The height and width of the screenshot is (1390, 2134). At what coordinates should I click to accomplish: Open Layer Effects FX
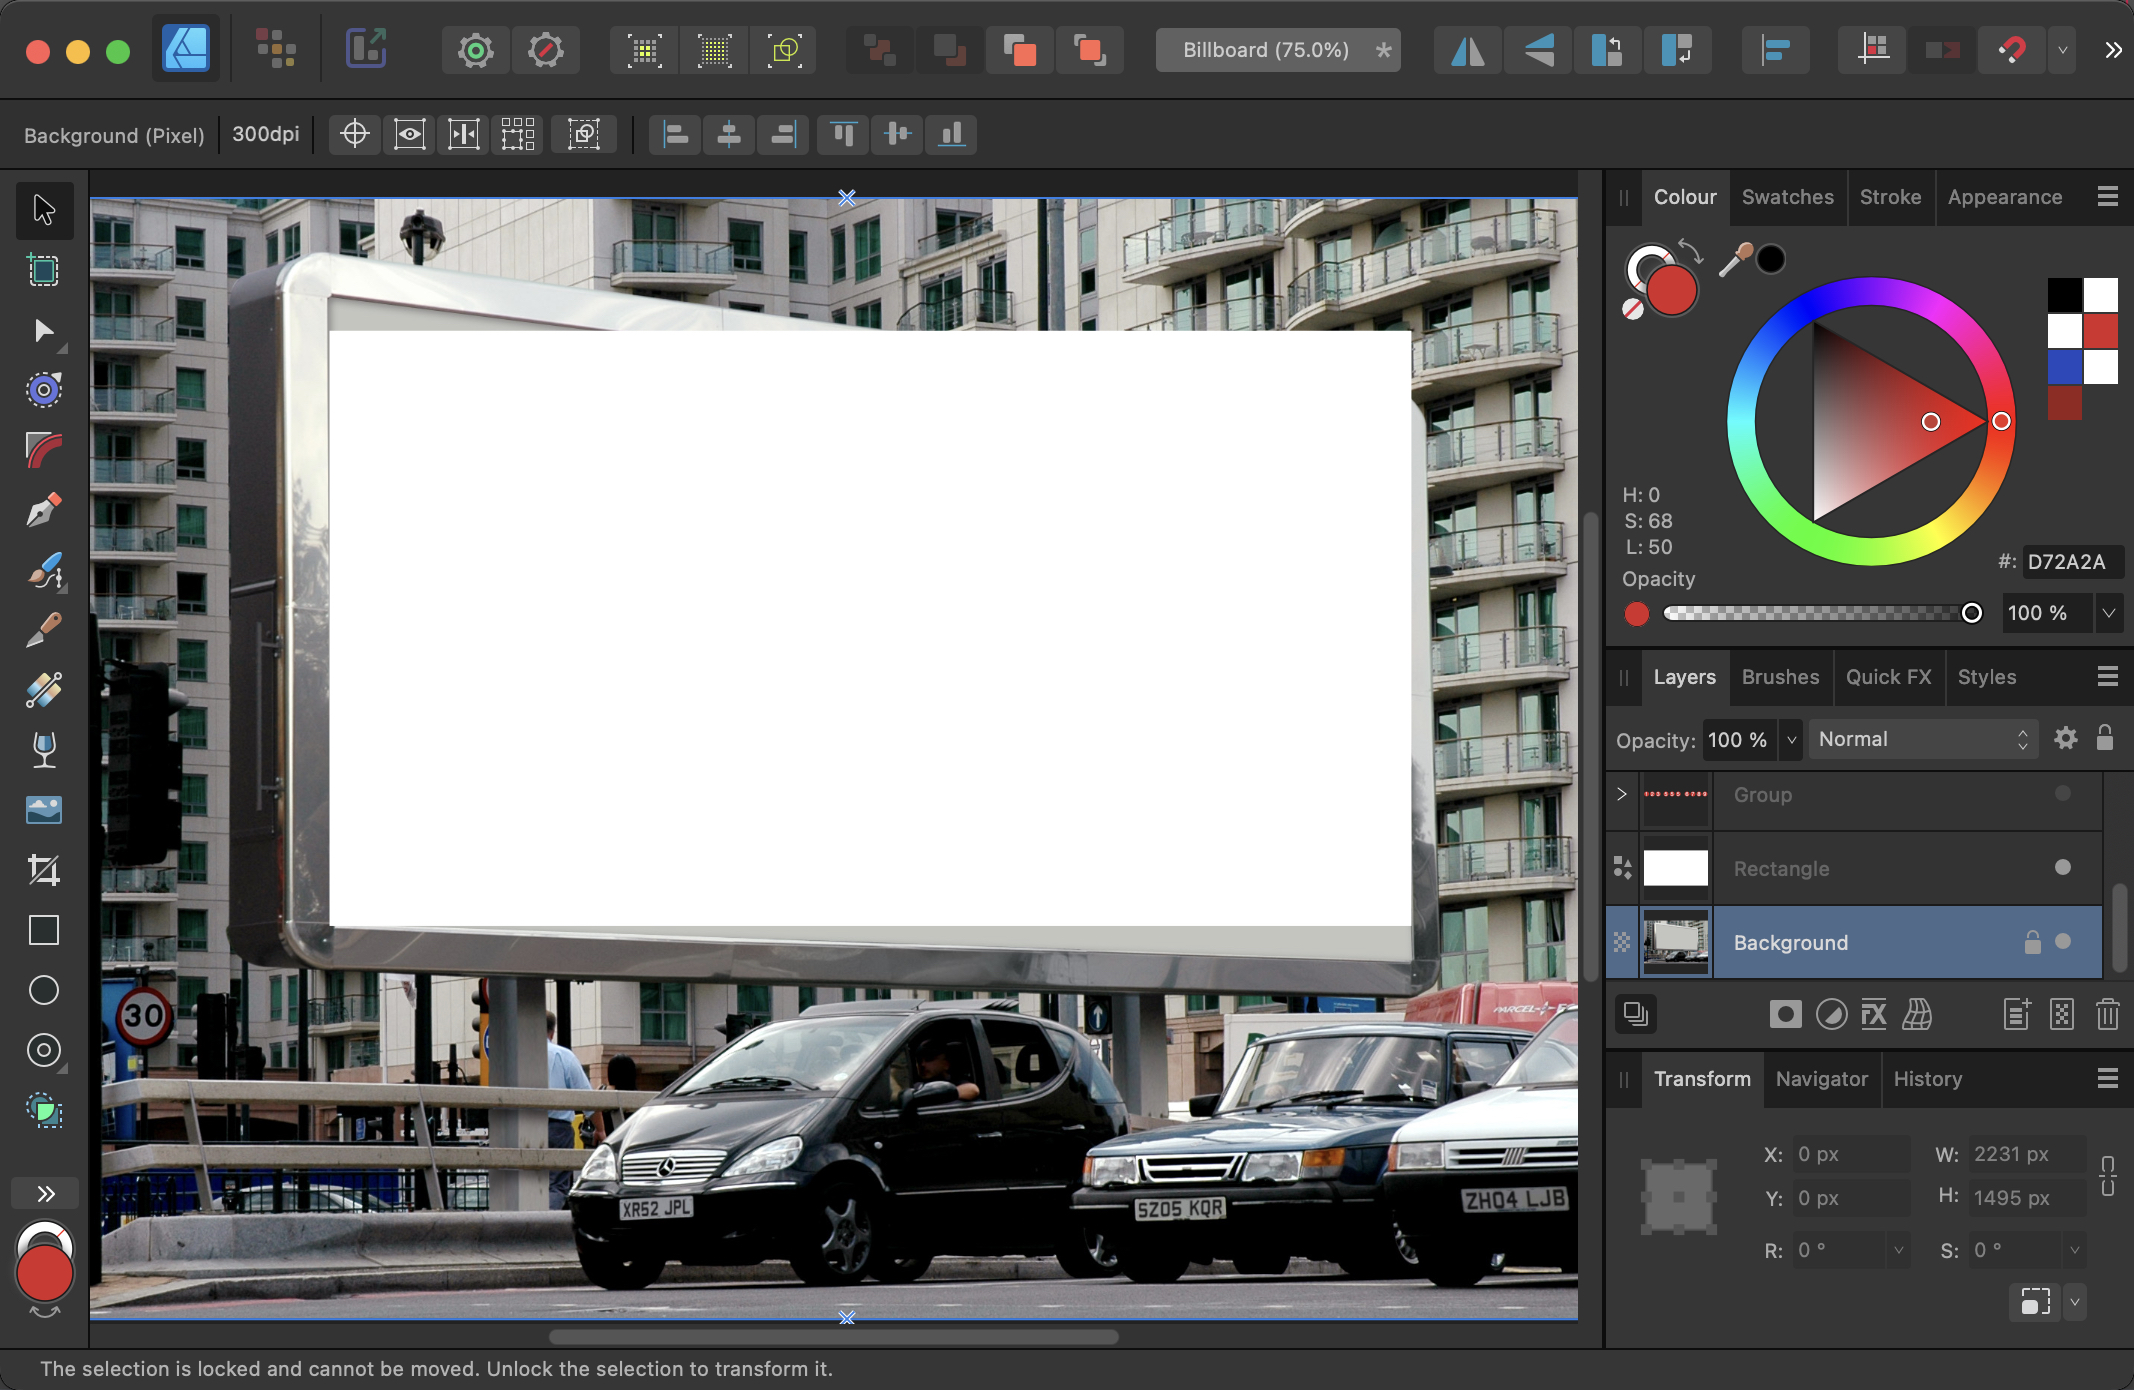[x=1874, y=1015]
